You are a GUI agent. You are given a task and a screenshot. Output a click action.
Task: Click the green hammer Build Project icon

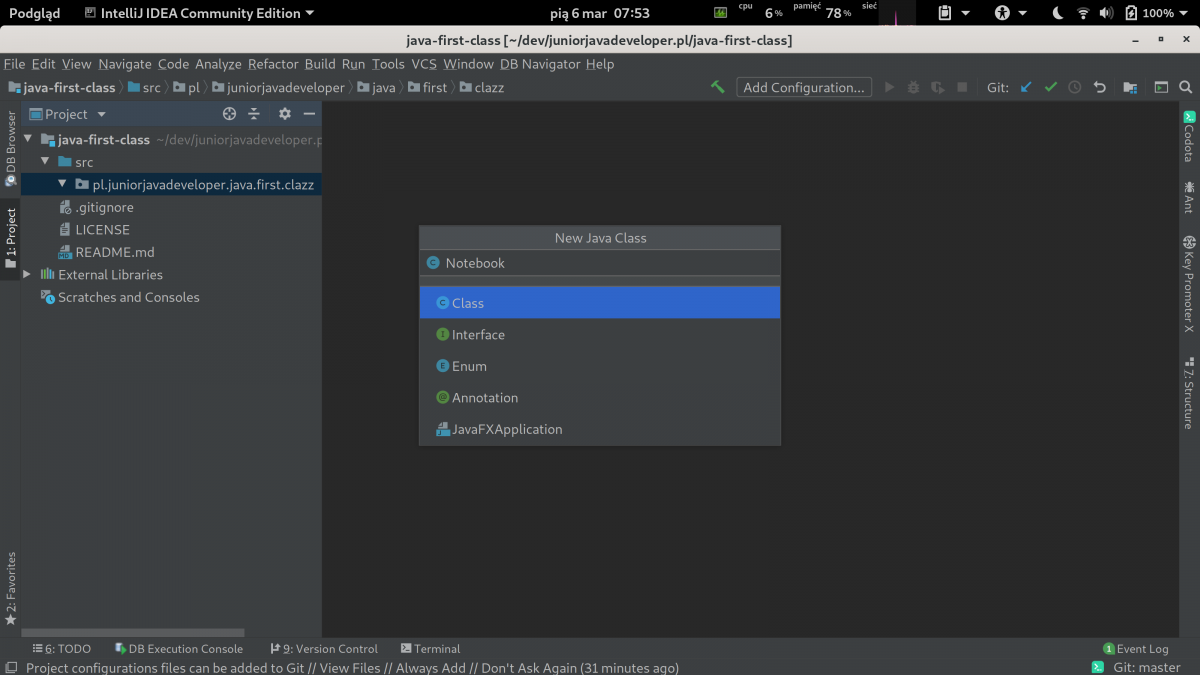click(717, 87)
